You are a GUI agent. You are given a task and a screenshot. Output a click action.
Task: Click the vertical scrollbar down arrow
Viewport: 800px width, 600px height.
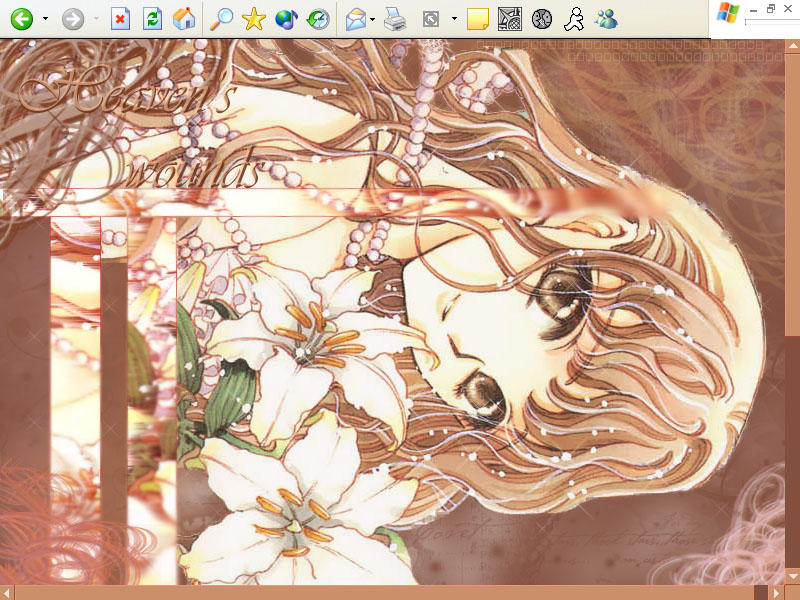792,577
